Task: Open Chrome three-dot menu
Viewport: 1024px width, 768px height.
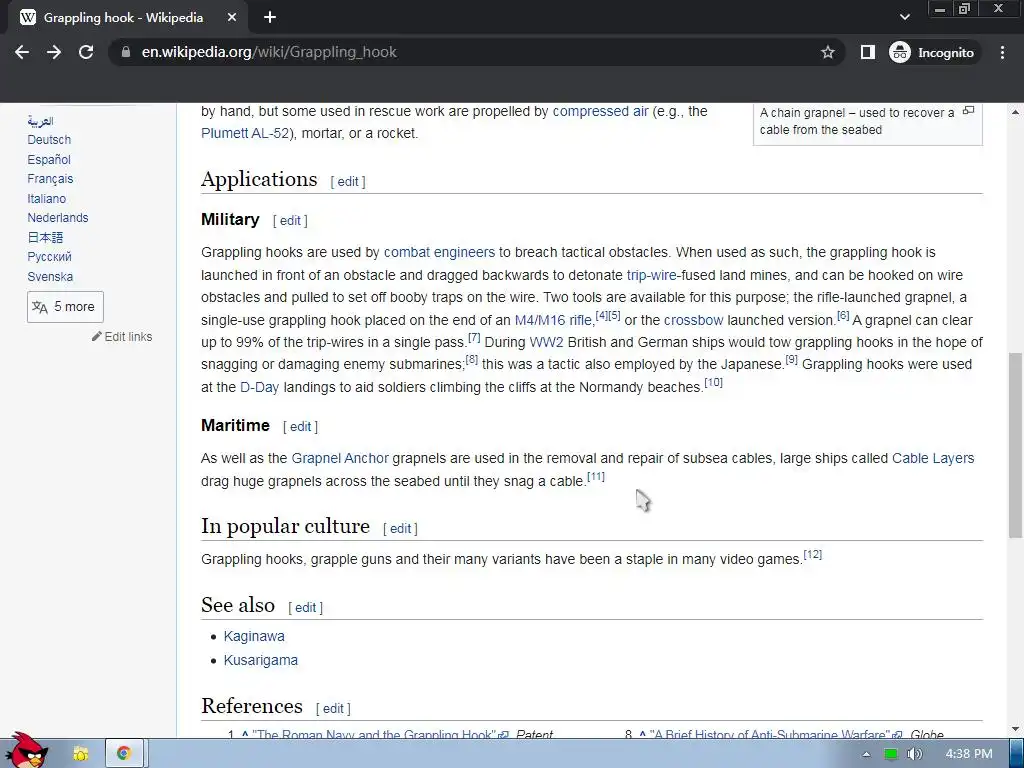Action: coord(1002,52)
